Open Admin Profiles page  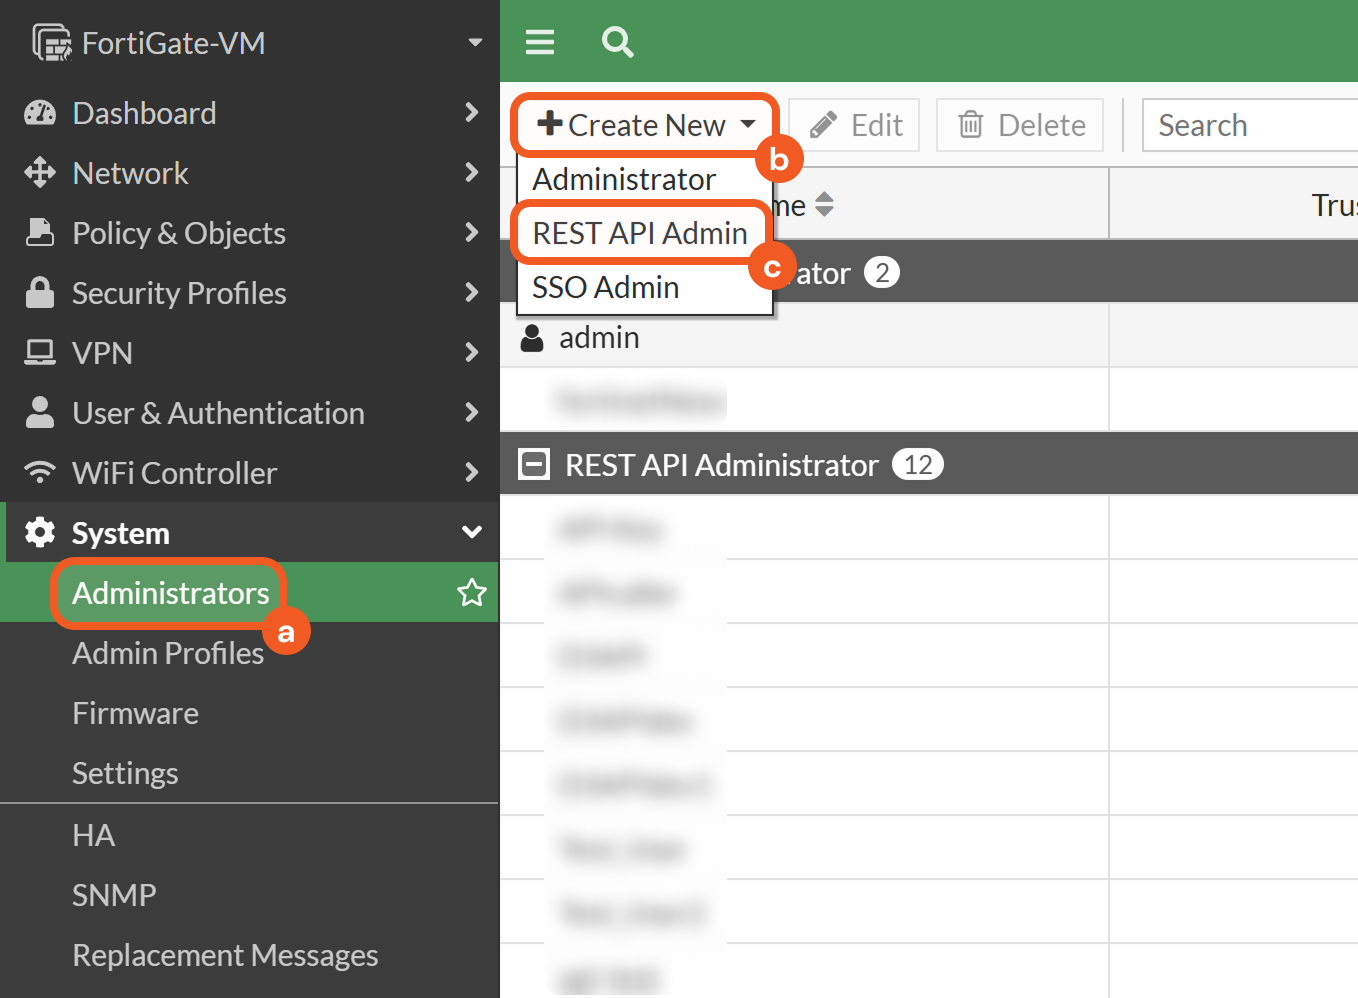coord(168,653)
